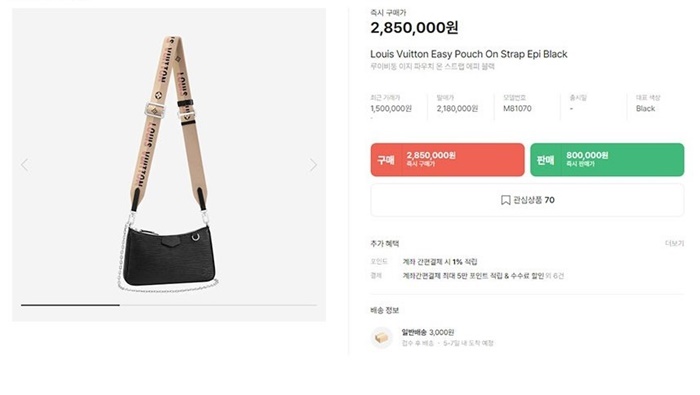Click the green 판매 800,000원 button

[607, 159]
